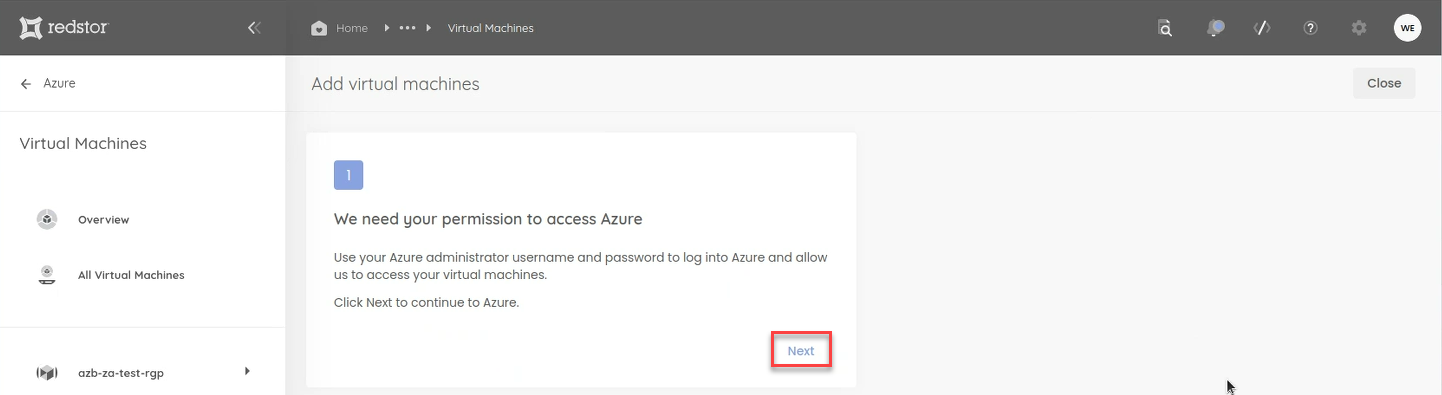Screen dimensions: 1442x395
Task: Click the step 1 number badge
Action: [x=348, y=175]
